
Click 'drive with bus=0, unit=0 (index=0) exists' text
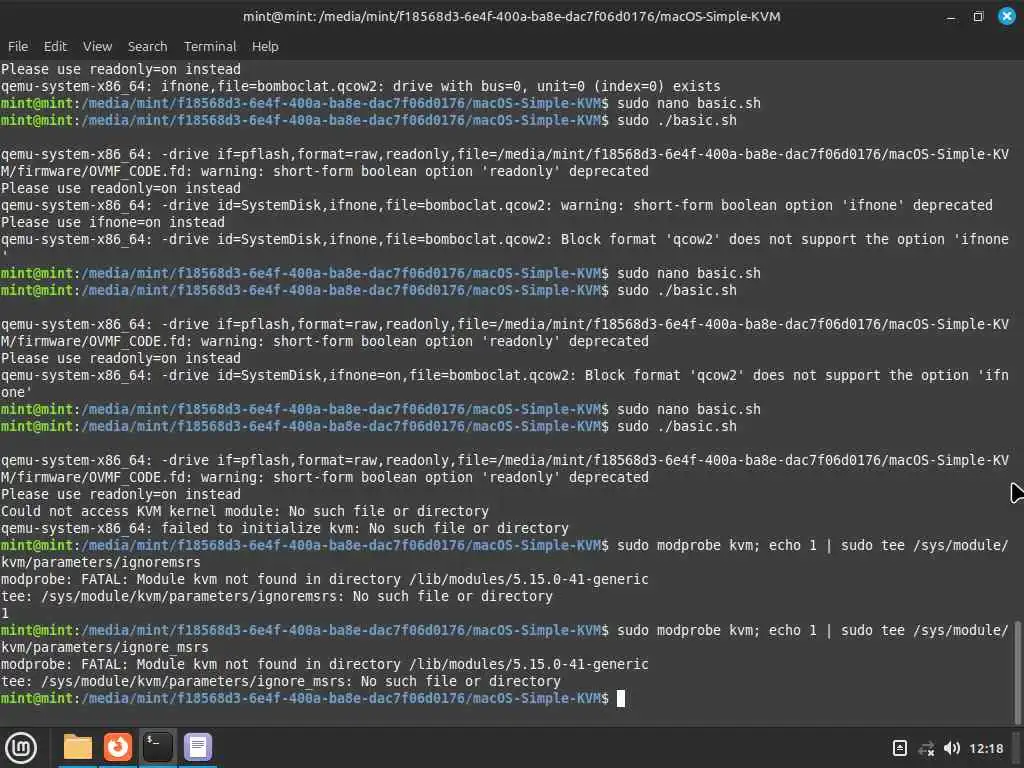click(557, 86)
